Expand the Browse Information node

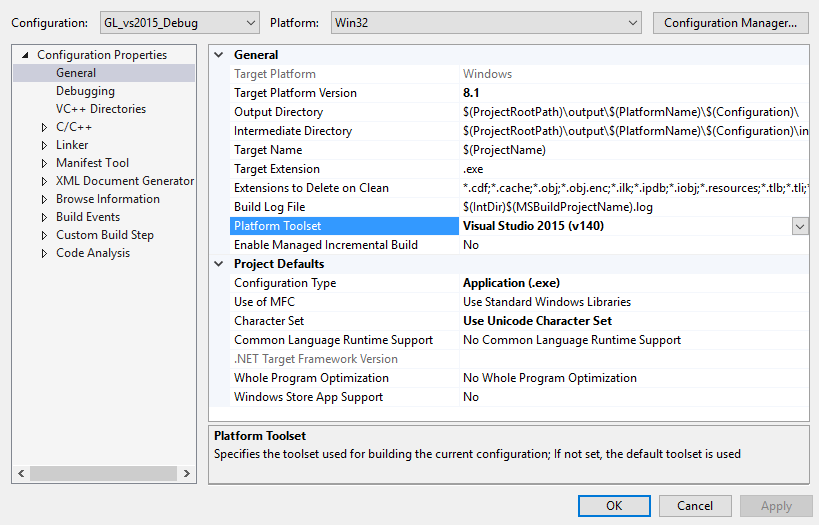[x=44, y=200]
